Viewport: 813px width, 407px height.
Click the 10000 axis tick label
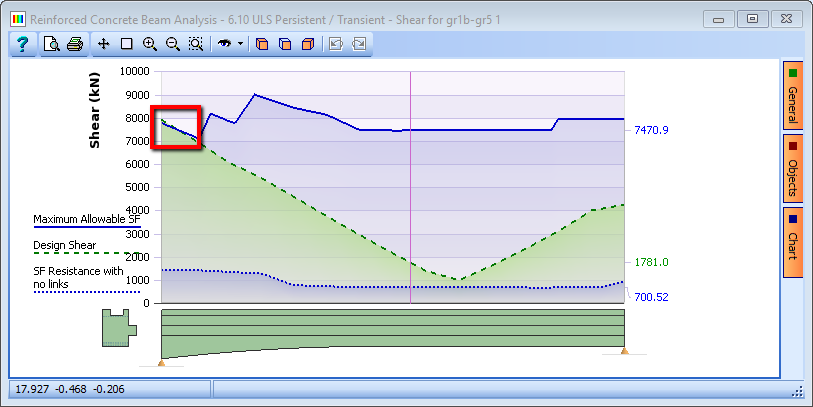pos(134,71)
